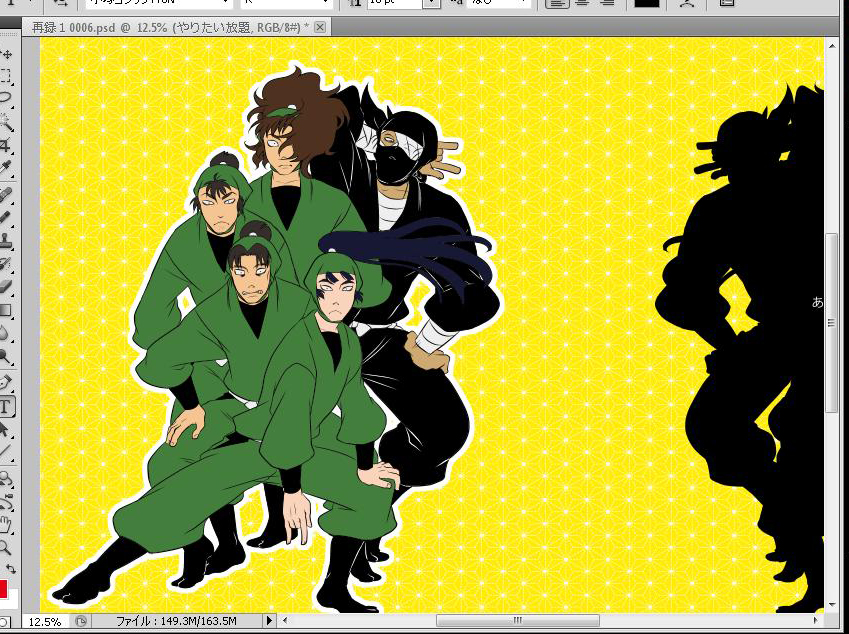This screenshot has width=849, height=634.
Task: Toggle text orientation in options bar
Action: pos(59,3)
